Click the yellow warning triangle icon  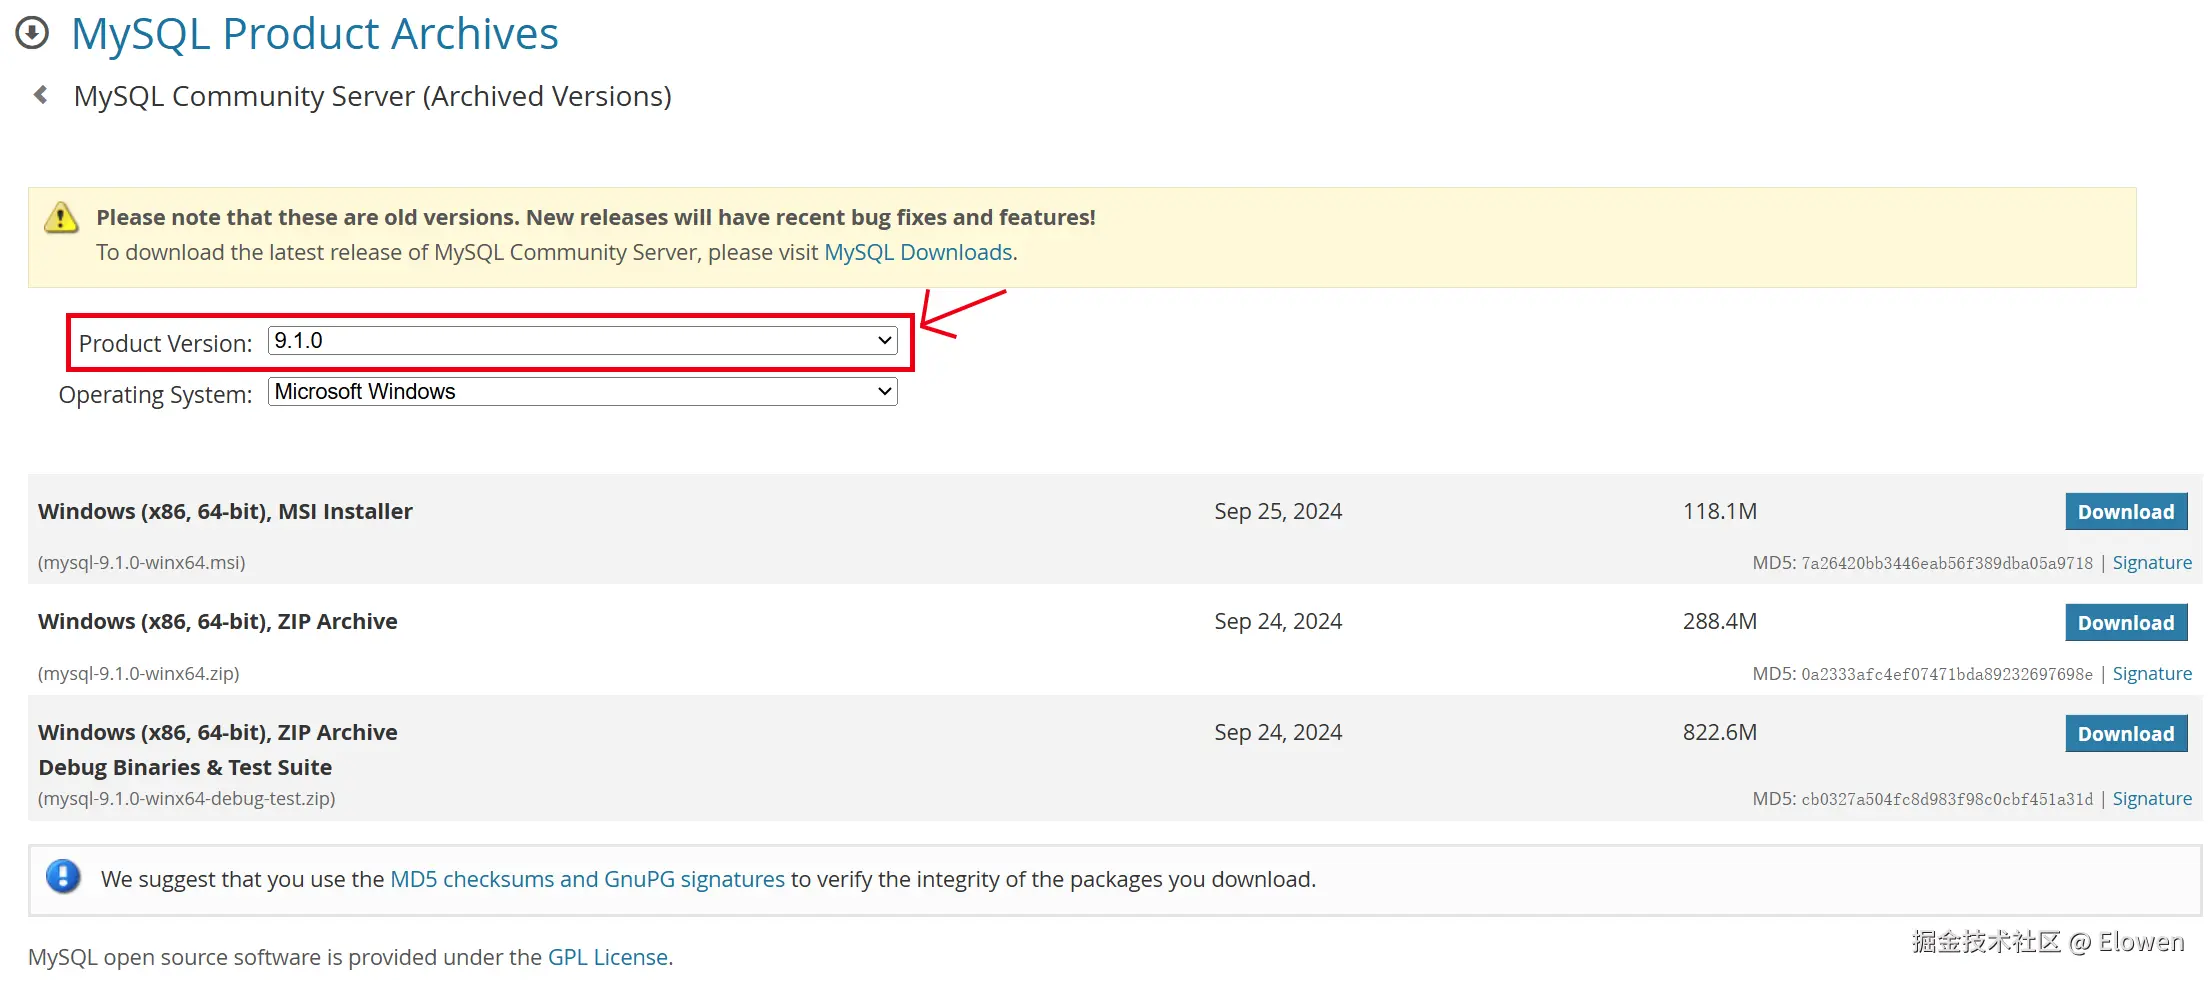[x=61, y=217]
